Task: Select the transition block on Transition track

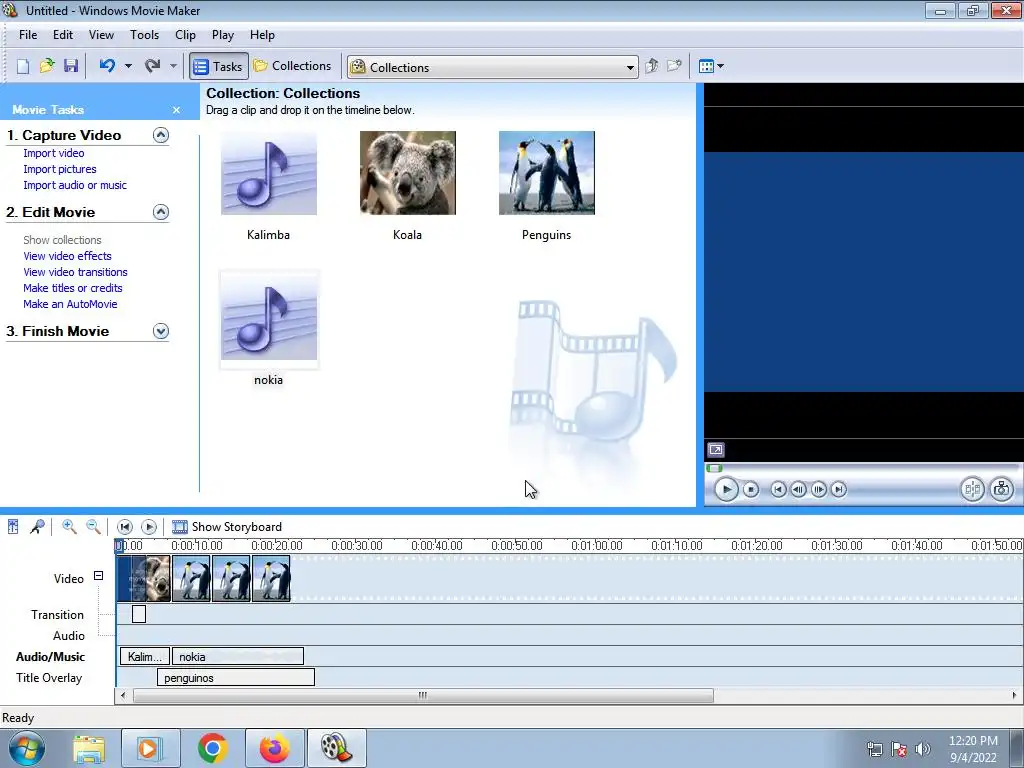Action: pyautogui.click(x=139, y=614)
